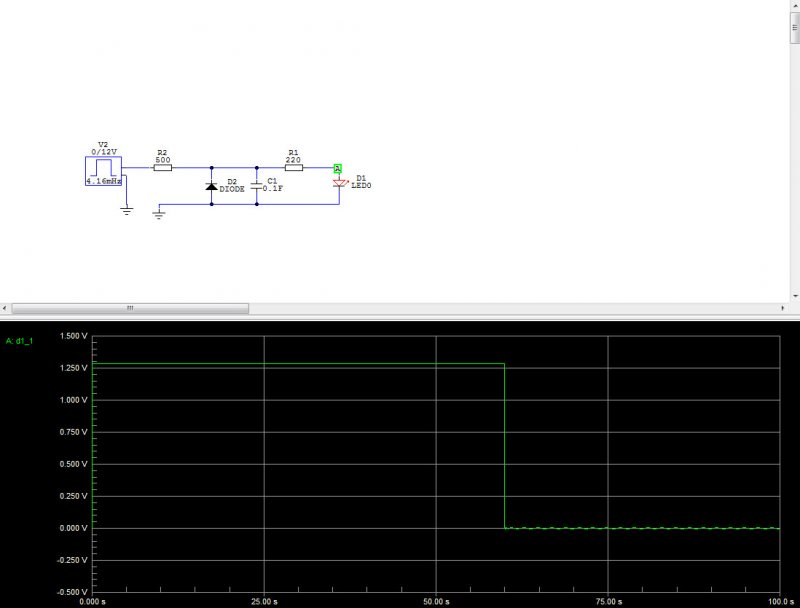Viewport: 800px width, 608px height.
Task: Click the horizontal scrollbar left arrow
Action: (x=5, y=308)
